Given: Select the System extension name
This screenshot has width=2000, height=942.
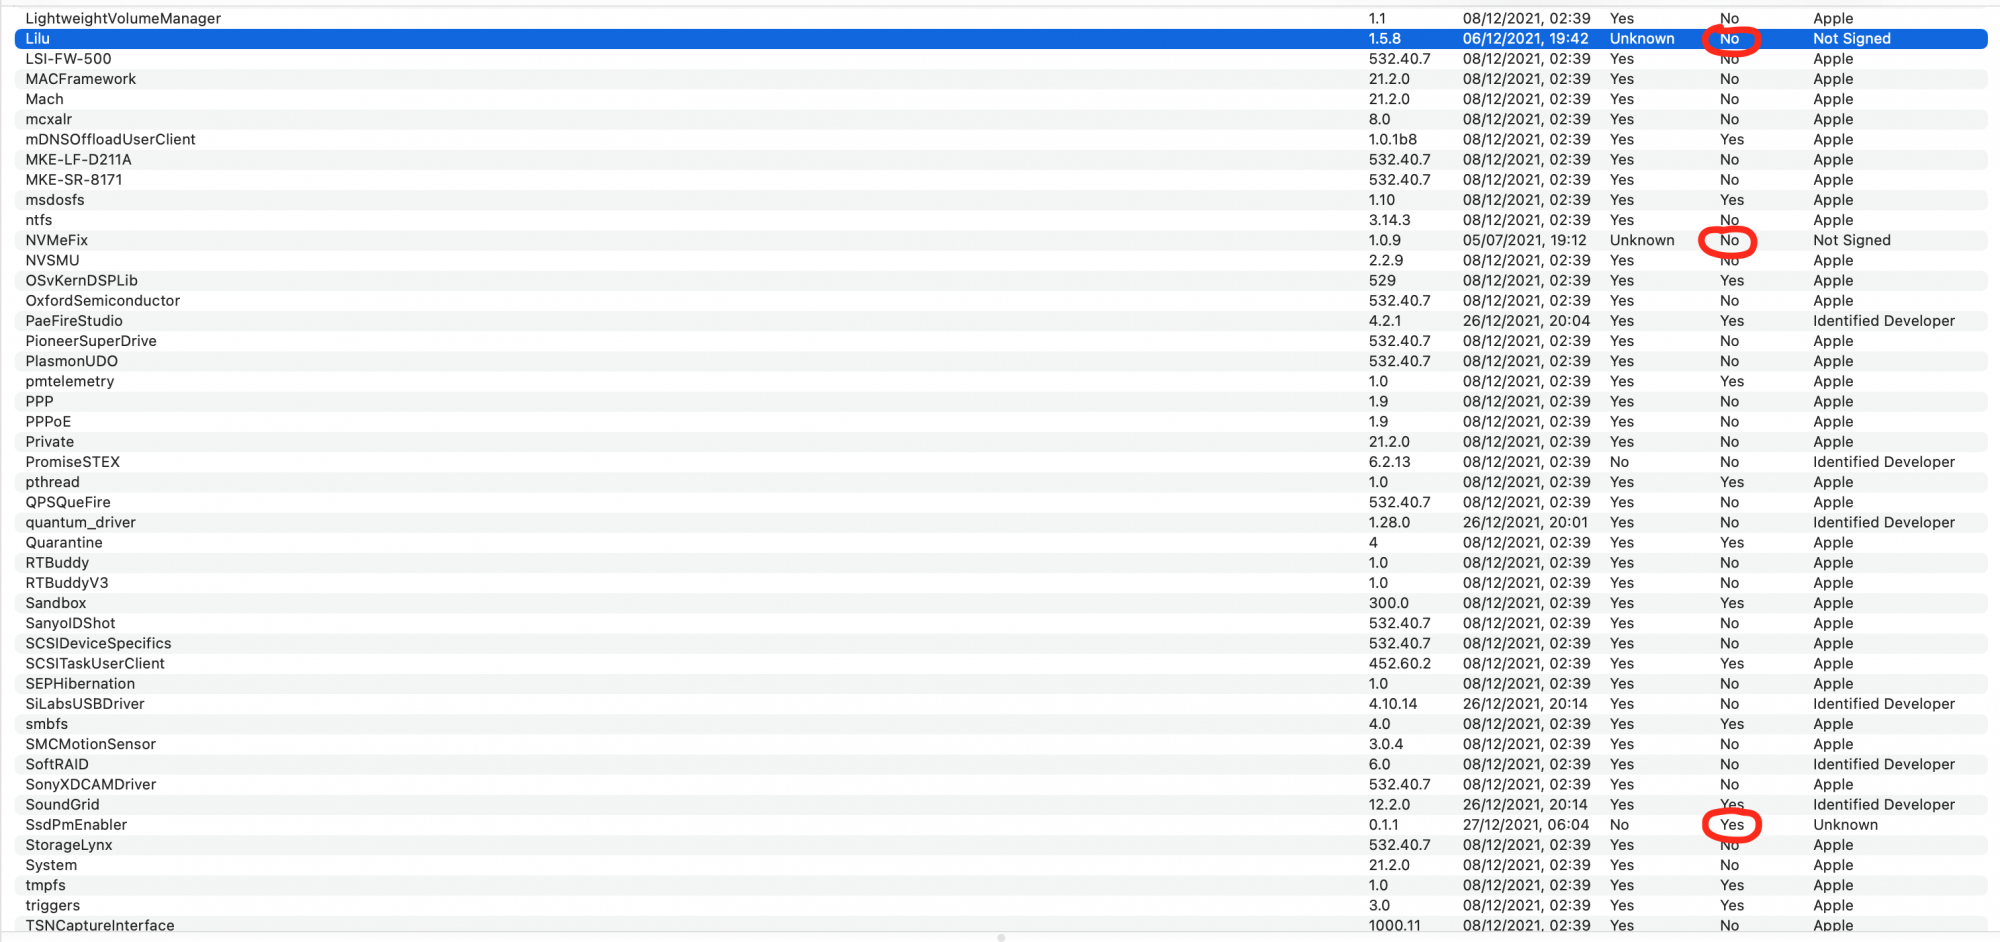Looking at the screenshot, I should click(x=51, y=865).
